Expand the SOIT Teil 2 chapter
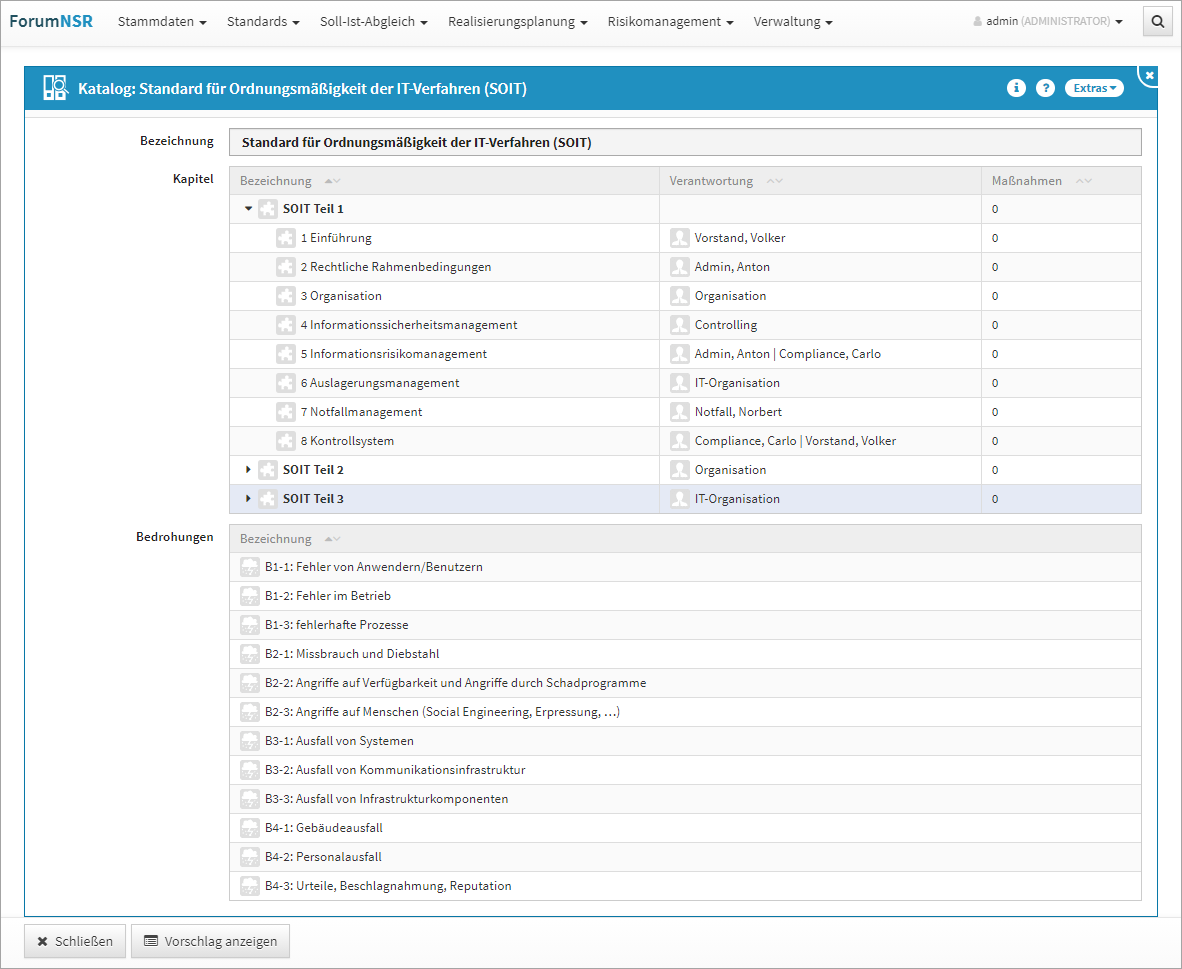The width and height of the screenshot is (1182, 969). click(249, 470)
